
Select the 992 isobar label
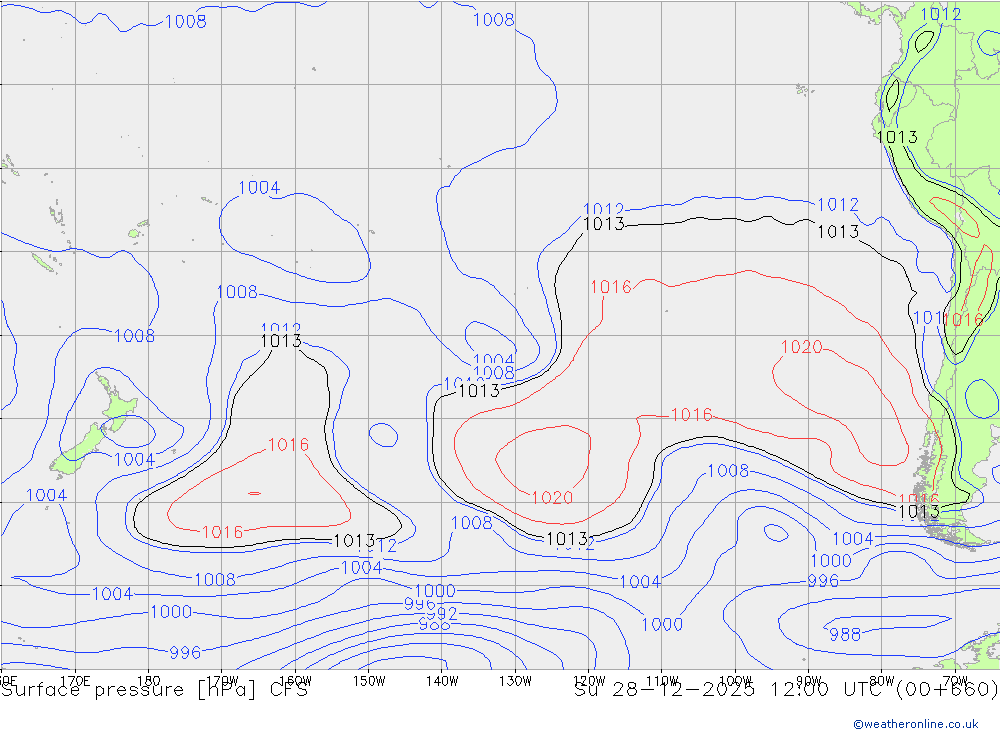tap(441, 614)
